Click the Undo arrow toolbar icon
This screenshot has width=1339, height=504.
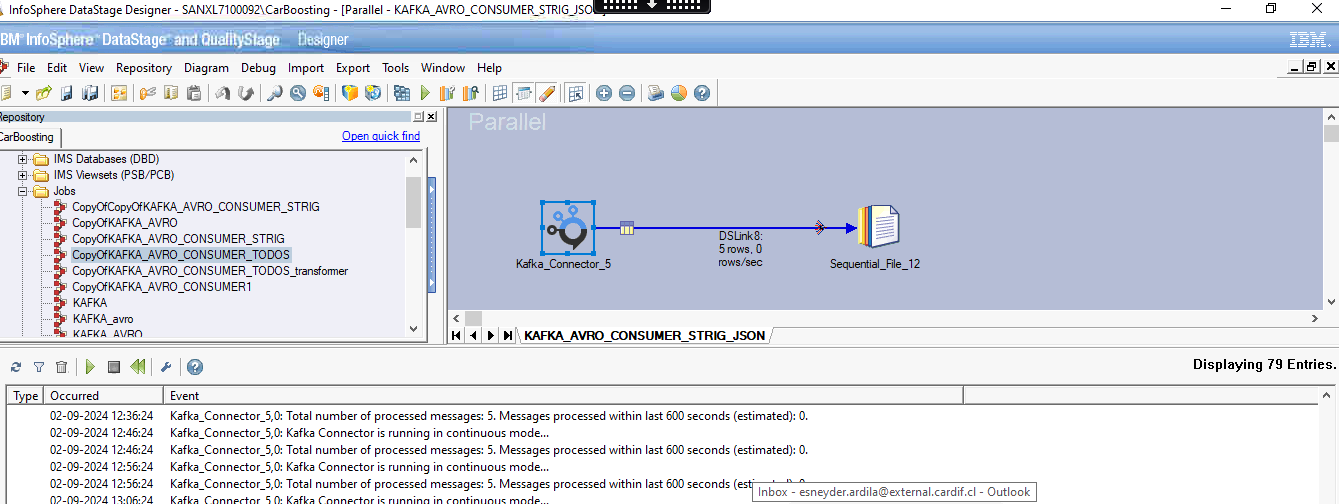[x=223, y=93]
